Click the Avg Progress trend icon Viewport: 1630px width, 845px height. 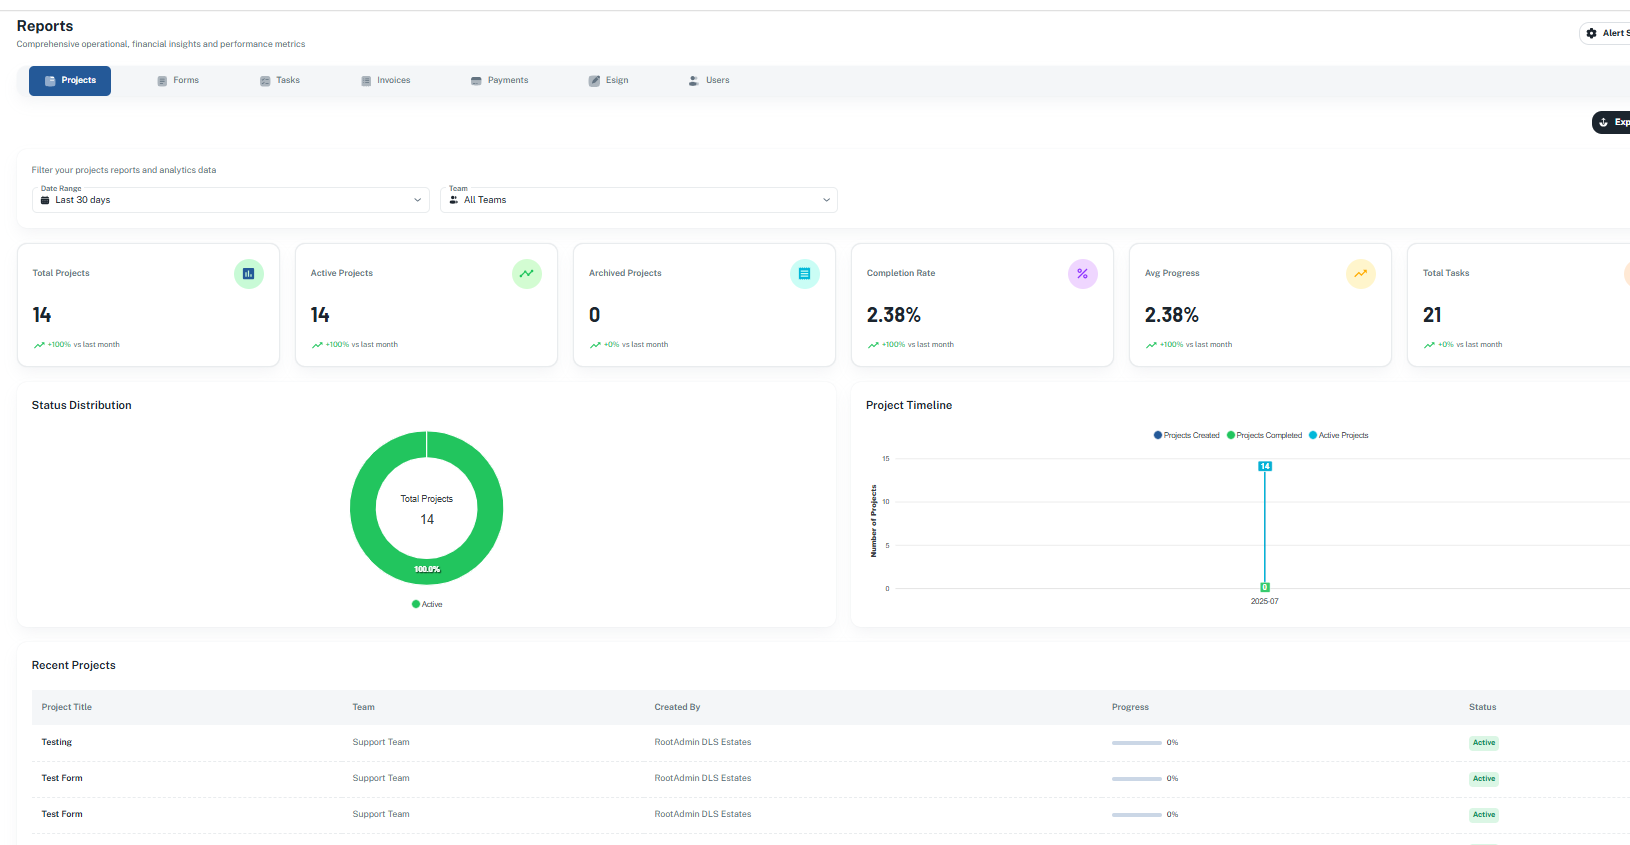coord(1361,273)
